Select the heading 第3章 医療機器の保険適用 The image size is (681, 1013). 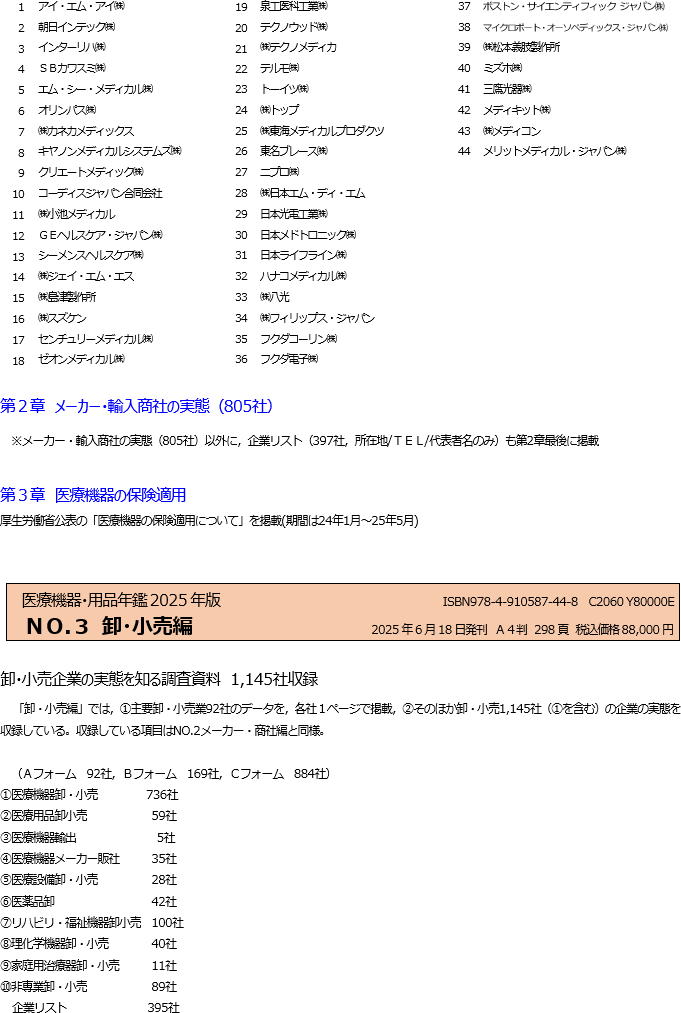[x=93, y=495]
